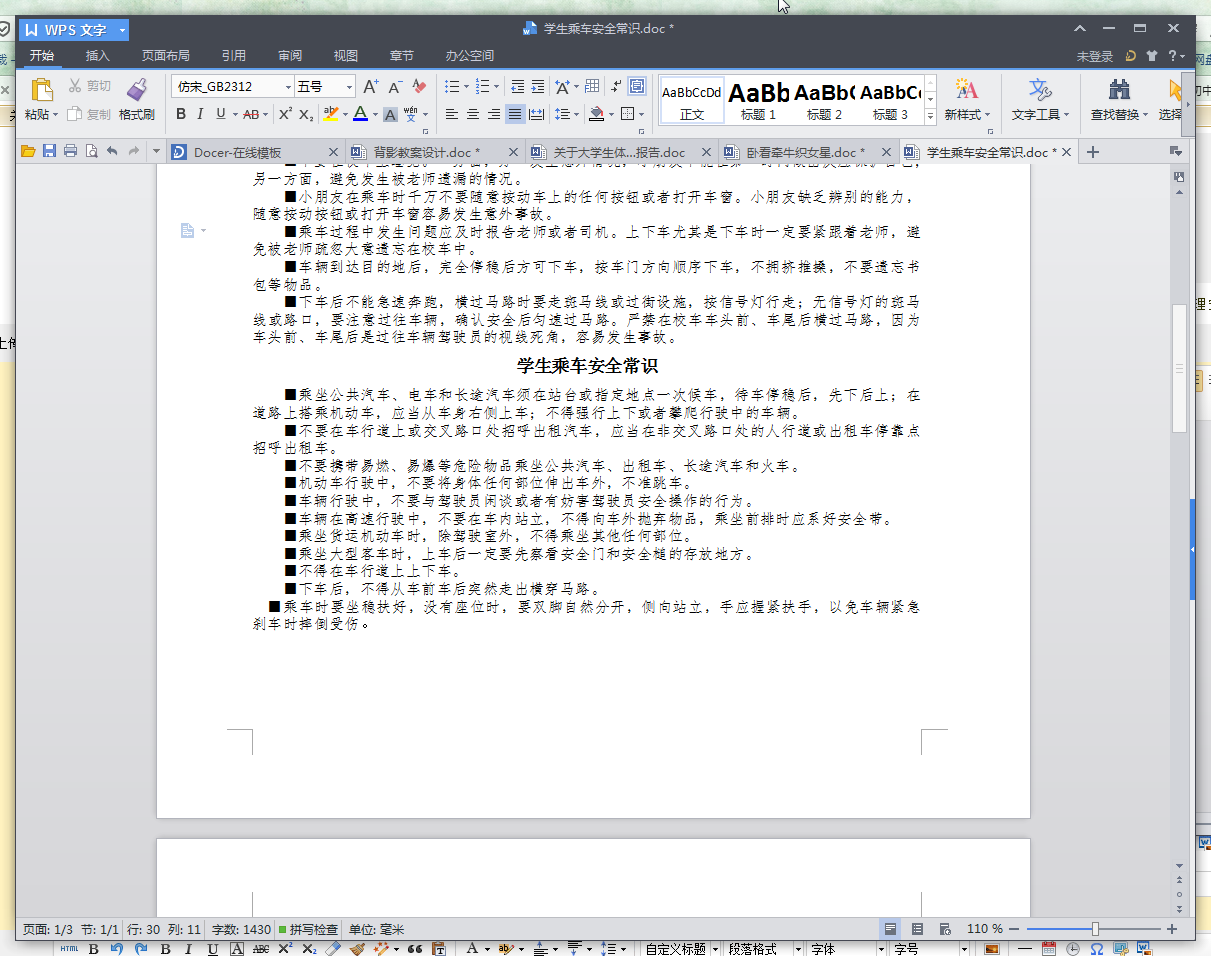Toggle Italic formatting

[201, 115]
